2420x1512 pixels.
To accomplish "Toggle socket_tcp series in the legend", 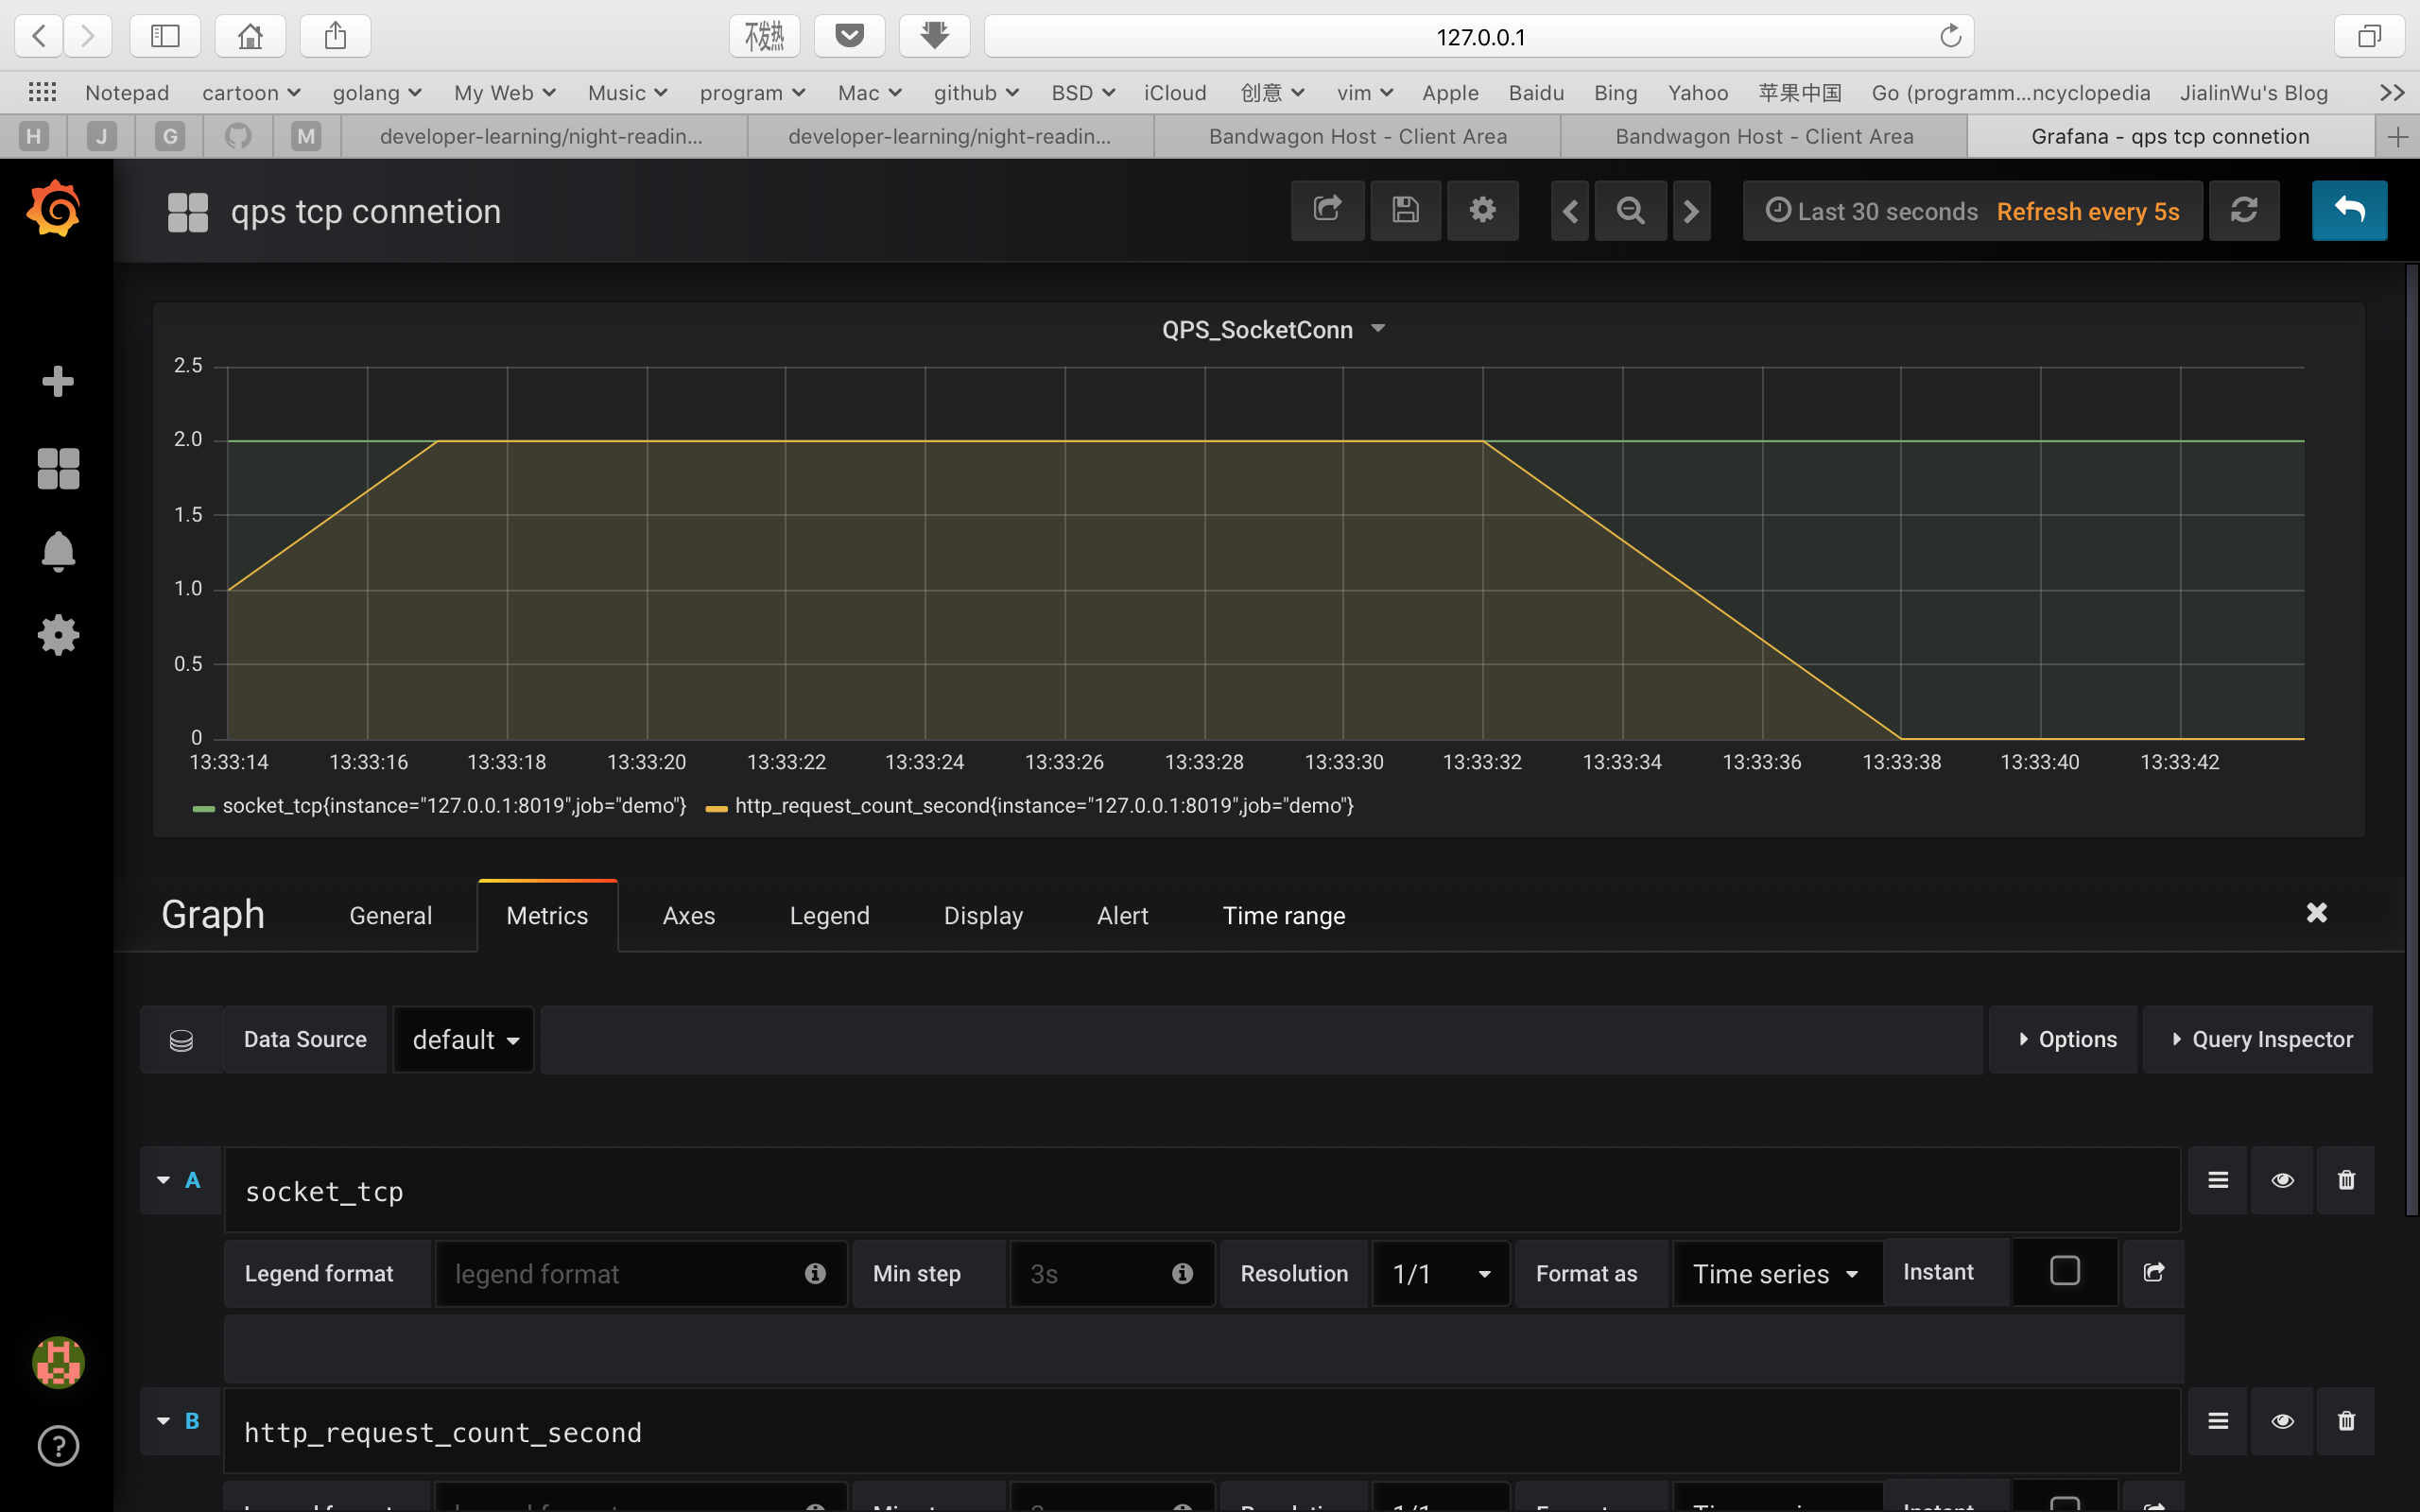I will 454,806.
